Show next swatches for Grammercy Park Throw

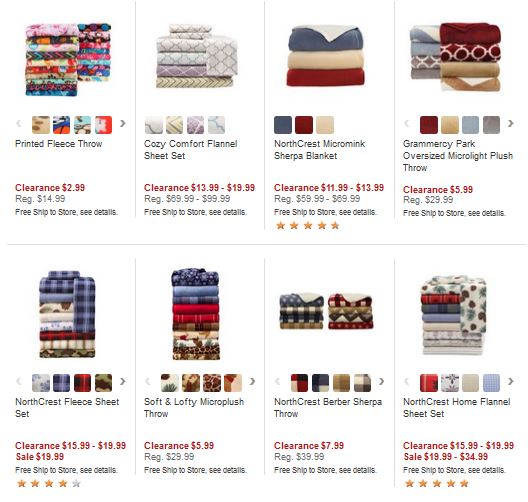[x=511, y=124]
